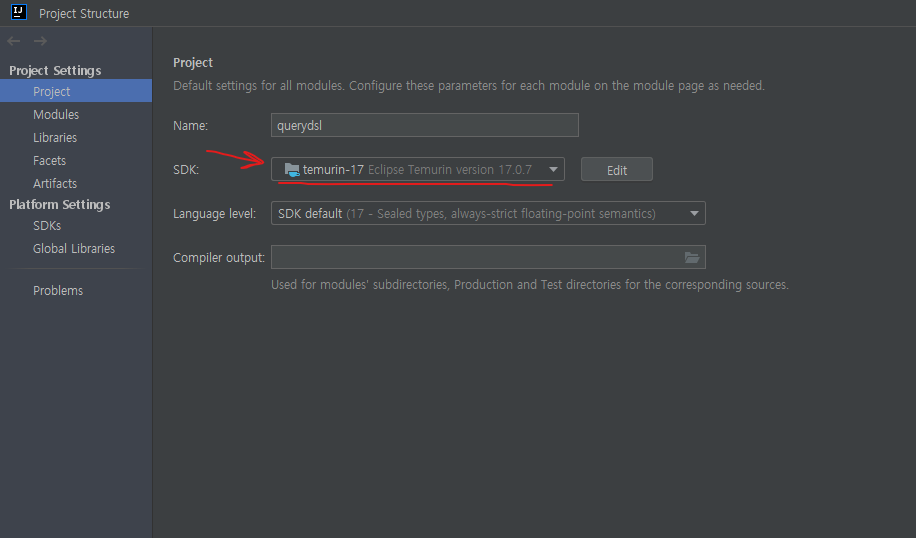Click the Project Settings heading
The width and height of the screenshot is (916, 538).
pyautogui.click(x=55, y=71)
